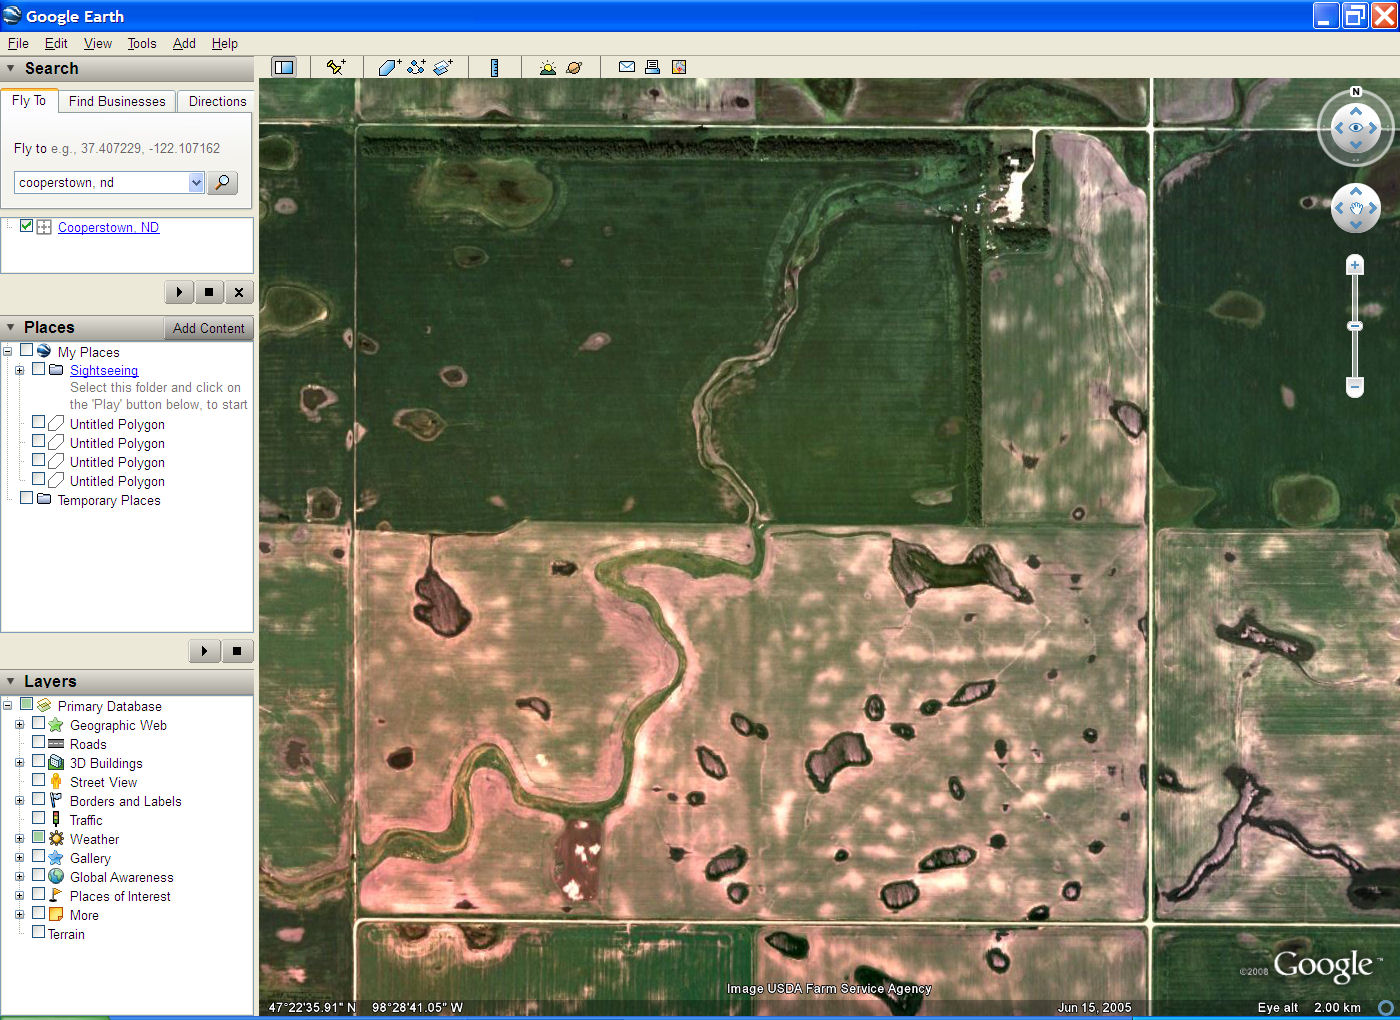Click the Print toolbar icon
This screenshot has height=1020, width=1400.
652,67
